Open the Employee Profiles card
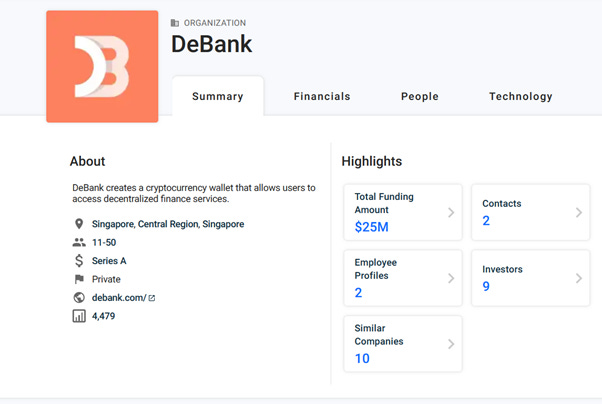 point(403,278)
